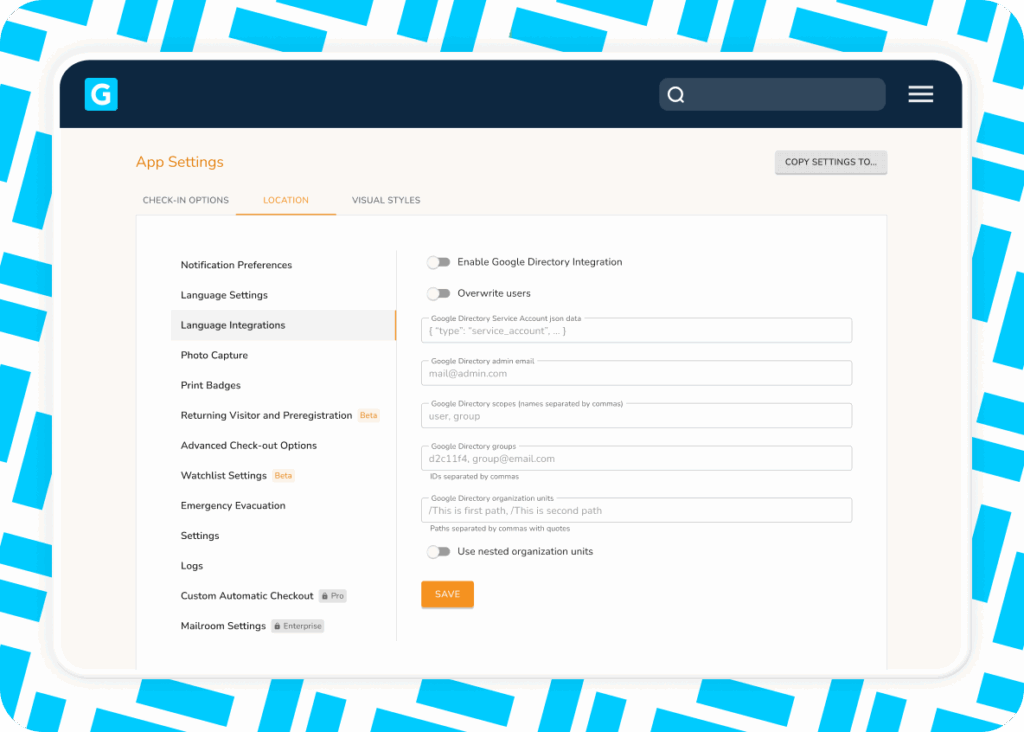
Task: Switch to Visual Styles tab
Action: [386, 200]
